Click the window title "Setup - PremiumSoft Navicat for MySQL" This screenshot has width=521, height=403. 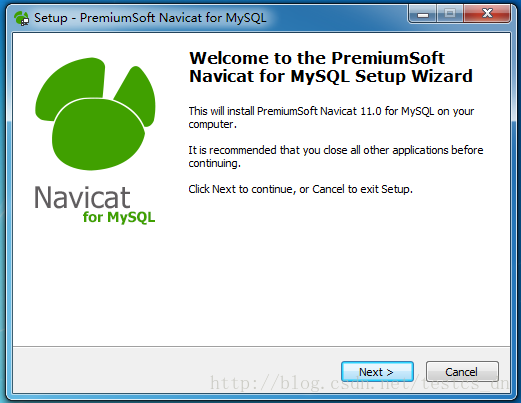150,18
